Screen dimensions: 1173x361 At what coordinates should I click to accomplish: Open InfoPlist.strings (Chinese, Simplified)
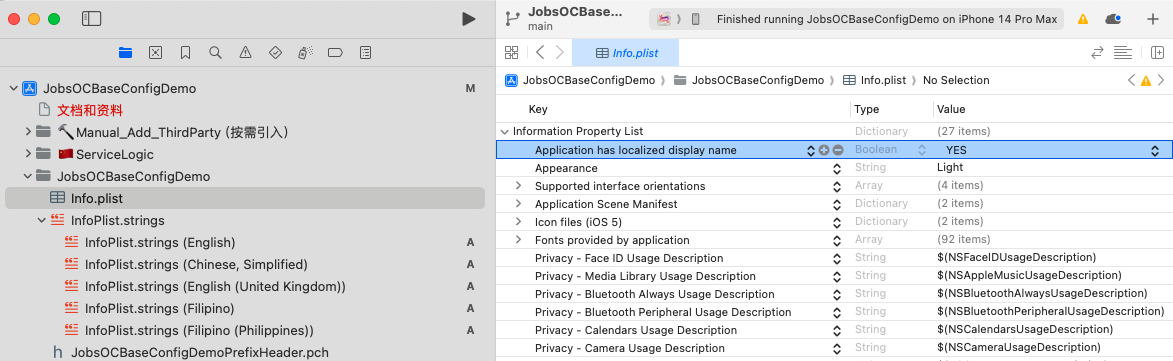coord(196,265)
